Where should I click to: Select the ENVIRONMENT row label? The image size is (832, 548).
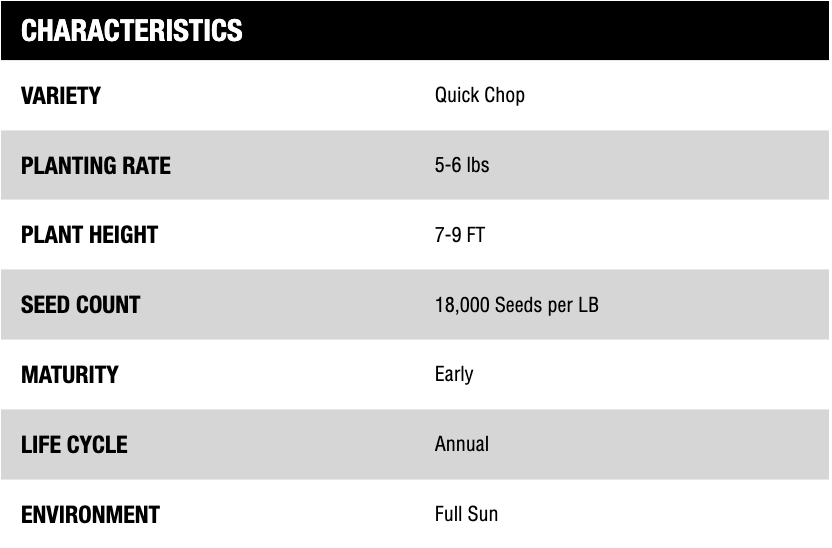click(x=90, y=515)
